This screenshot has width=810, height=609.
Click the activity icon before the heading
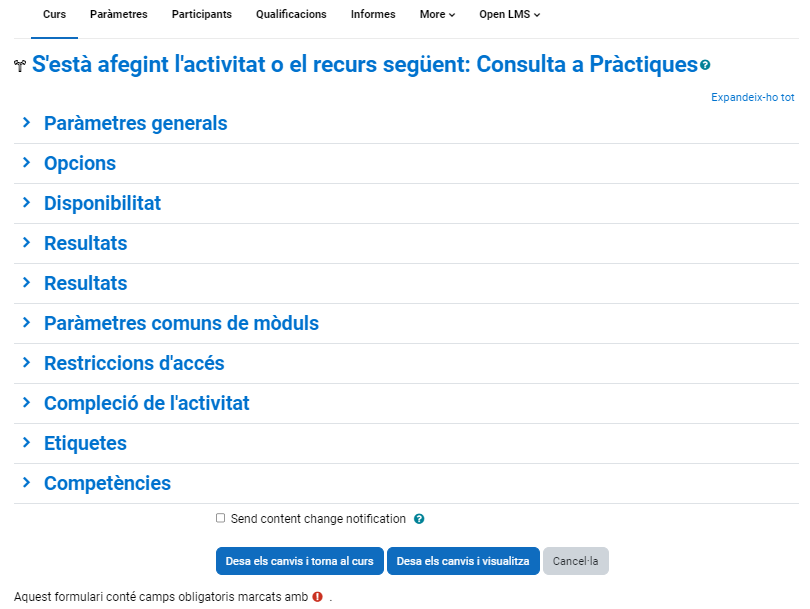coord(20,66)
